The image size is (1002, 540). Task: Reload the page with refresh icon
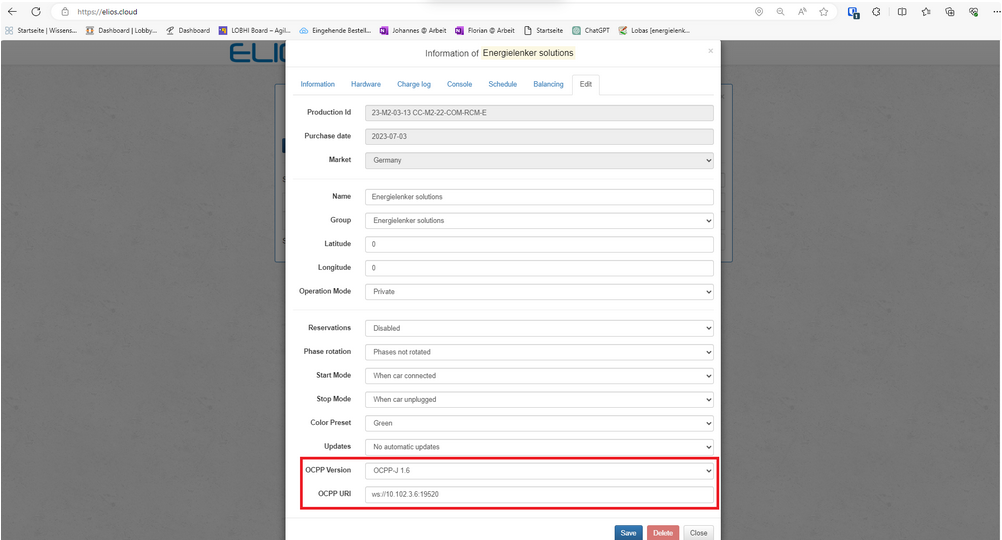[x=36, y=12]
